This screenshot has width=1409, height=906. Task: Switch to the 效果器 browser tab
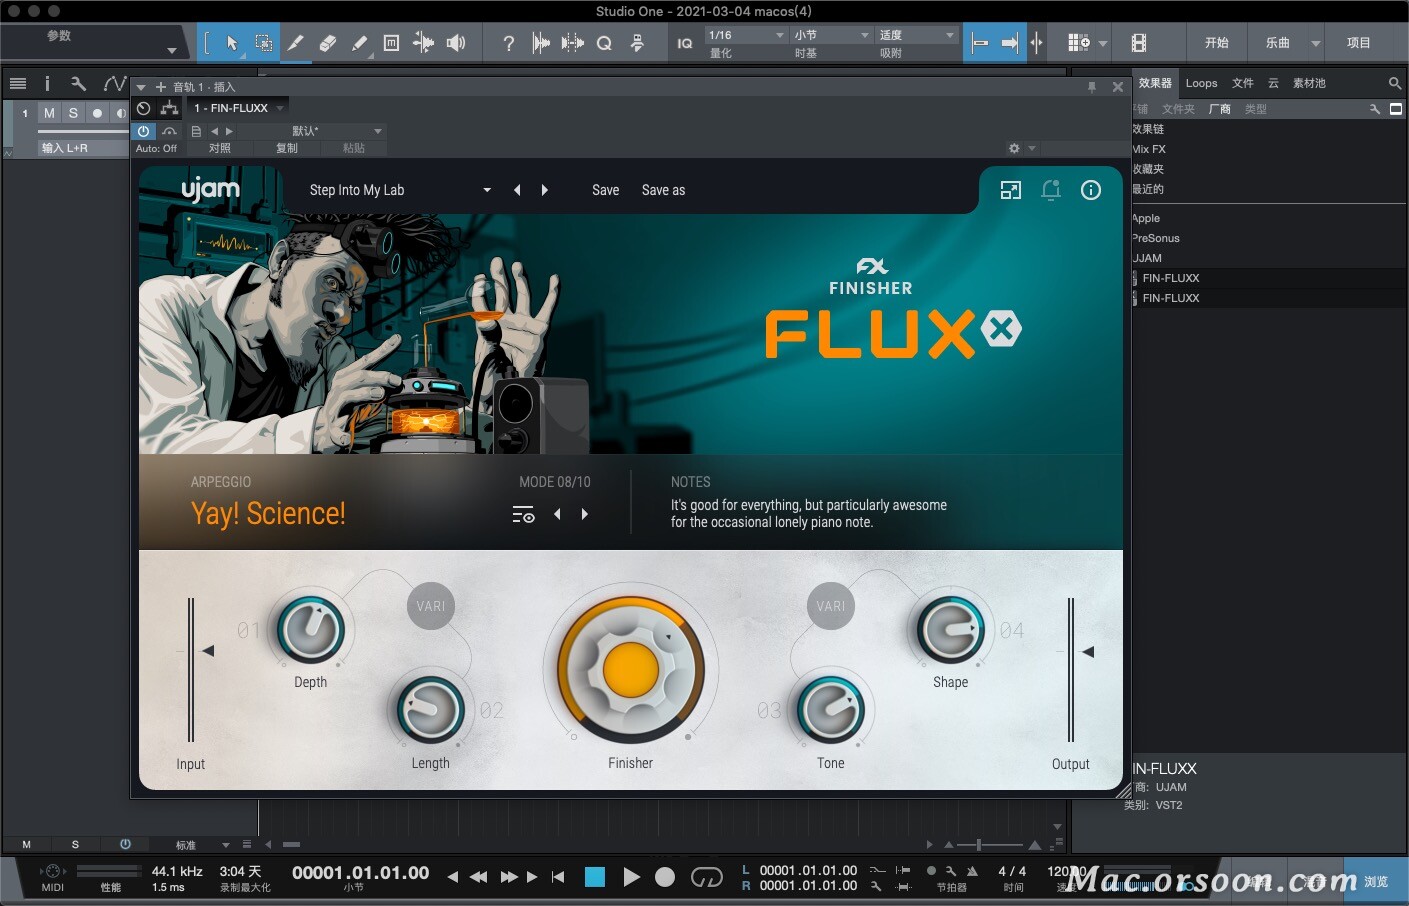coord(1155,83)
